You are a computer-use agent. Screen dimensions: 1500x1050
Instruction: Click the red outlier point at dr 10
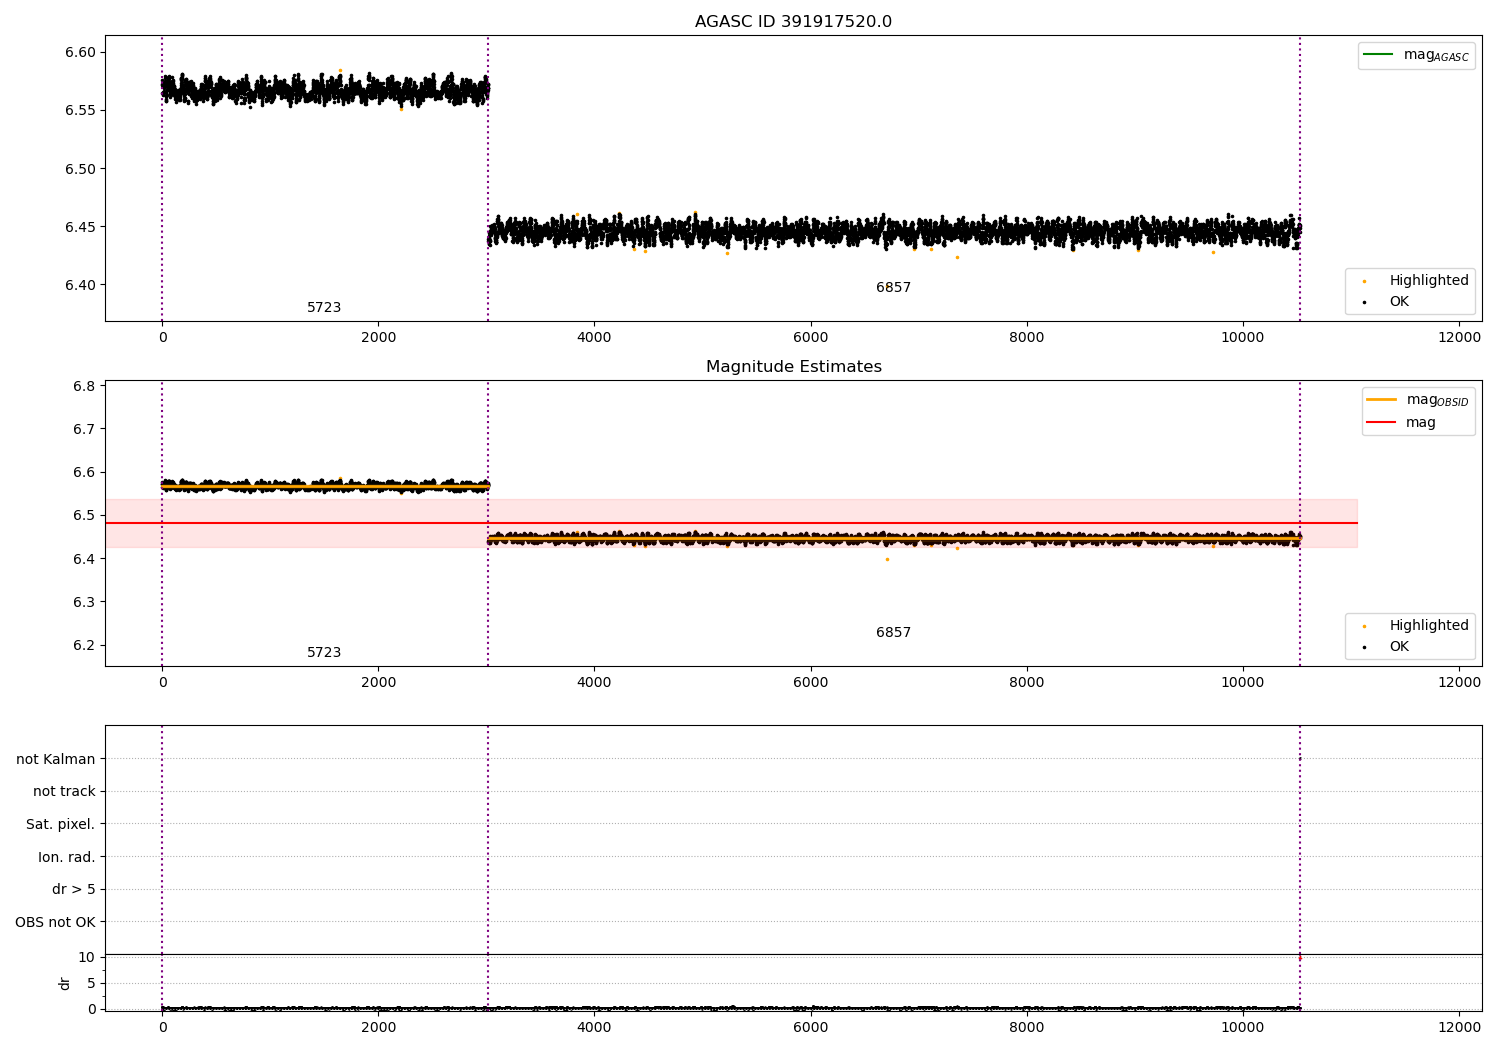pyautogui.click(x=1300, y=958)
